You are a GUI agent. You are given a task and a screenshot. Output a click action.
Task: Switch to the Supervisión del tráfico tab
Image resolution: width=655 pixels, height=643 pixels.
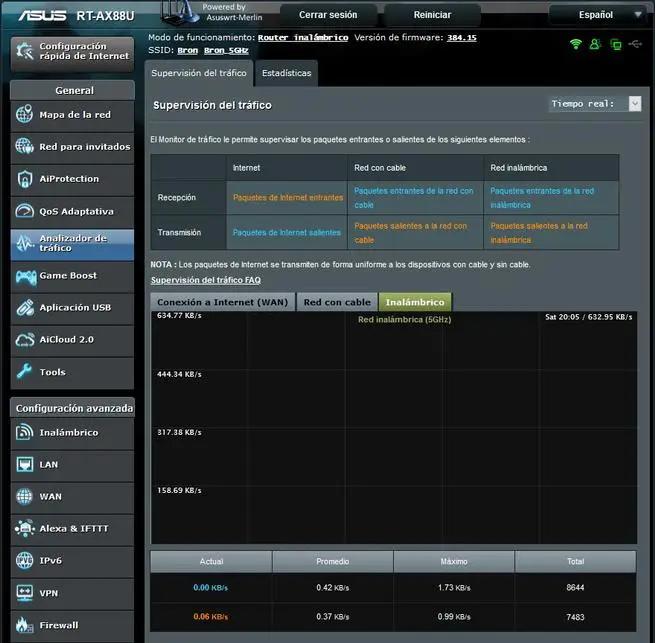click(199, 73)
